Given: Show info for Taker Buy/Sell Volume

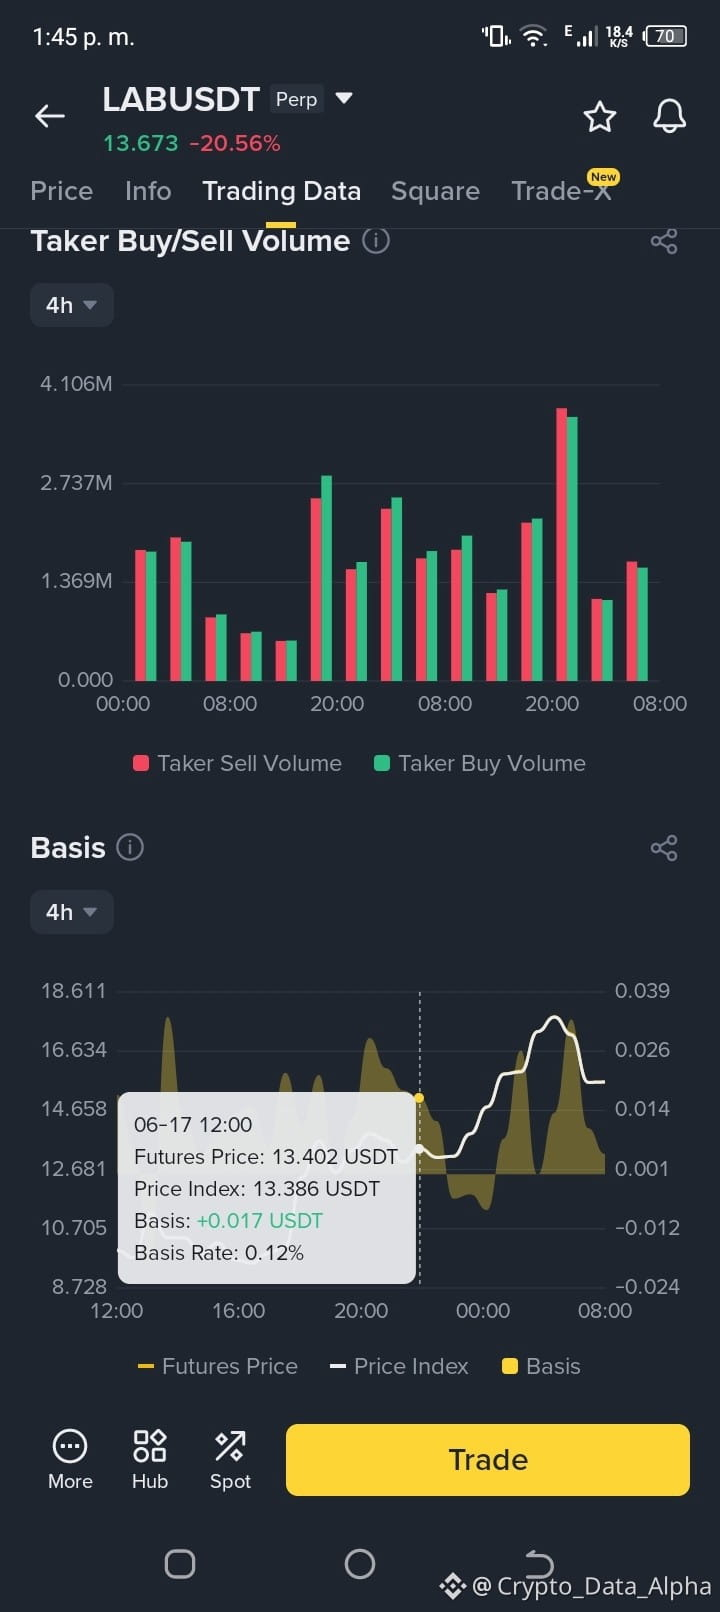Looking at the screenshot, I should [x=376, y=241].
